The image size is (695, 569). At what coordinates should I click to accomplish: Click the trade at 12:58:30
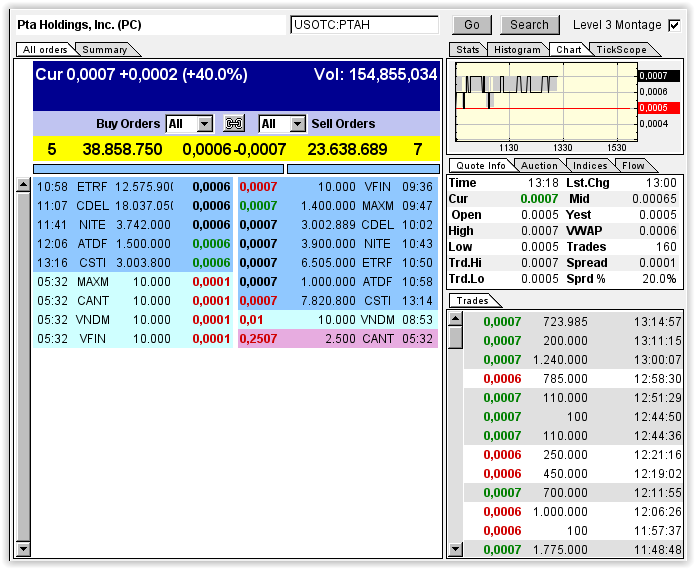click(573, 379)
